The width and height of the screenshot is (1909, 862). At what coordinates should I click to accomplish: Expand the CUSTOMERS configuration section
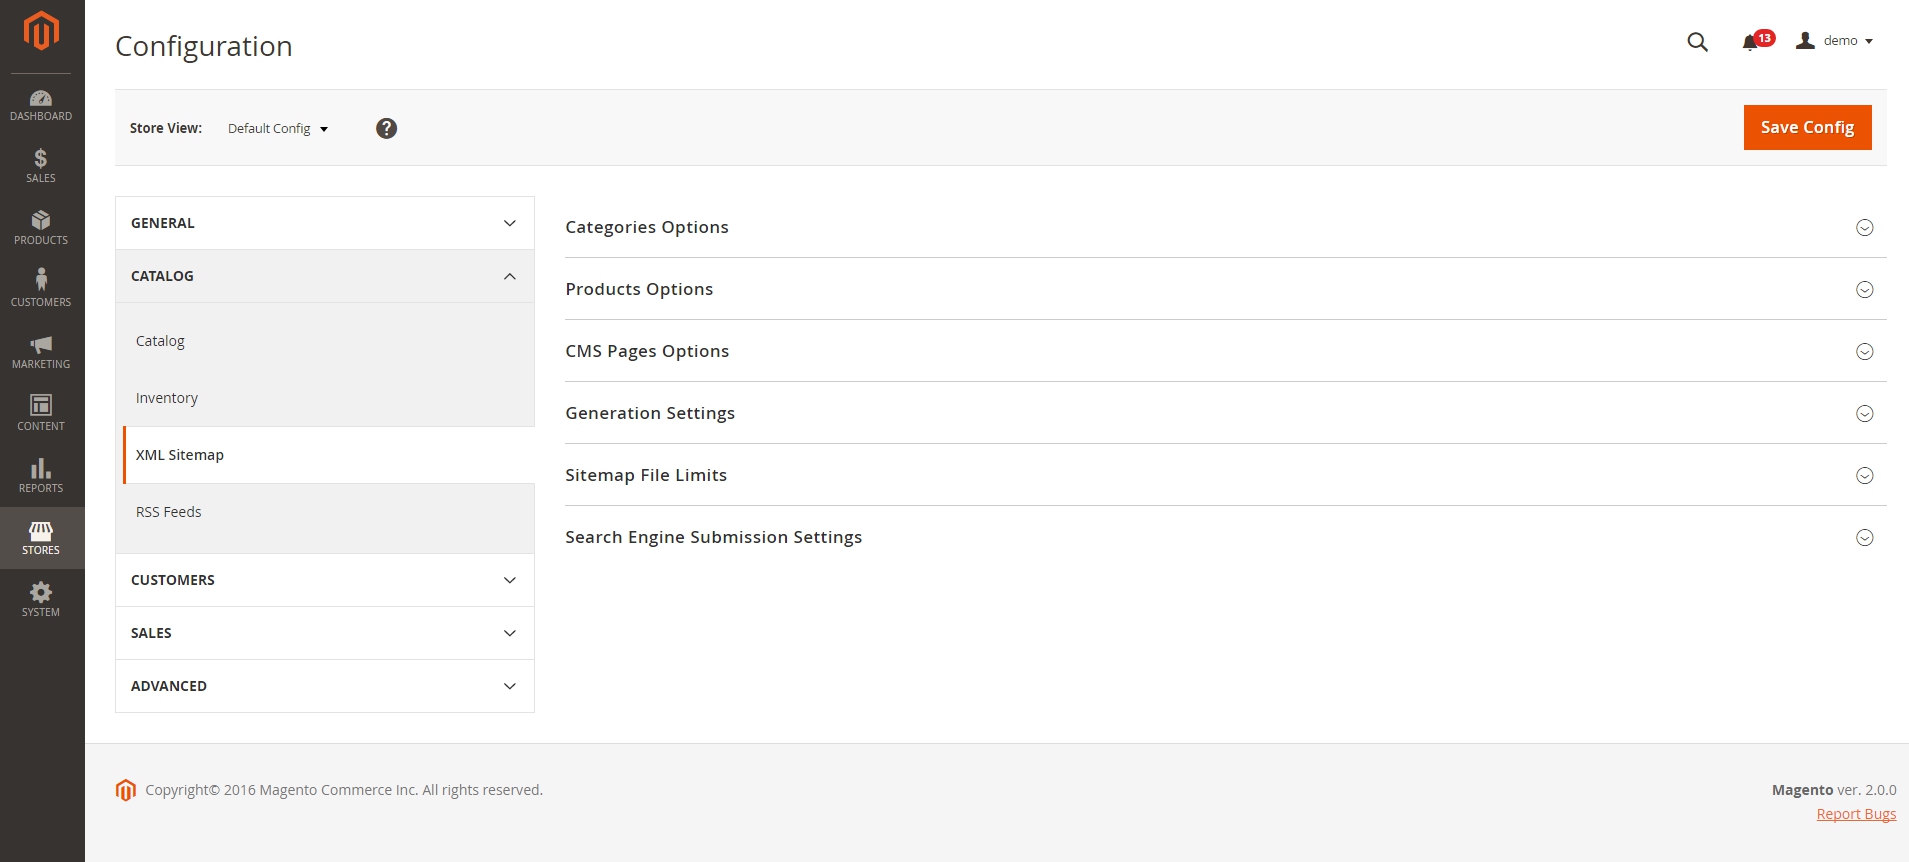(325, 580)
